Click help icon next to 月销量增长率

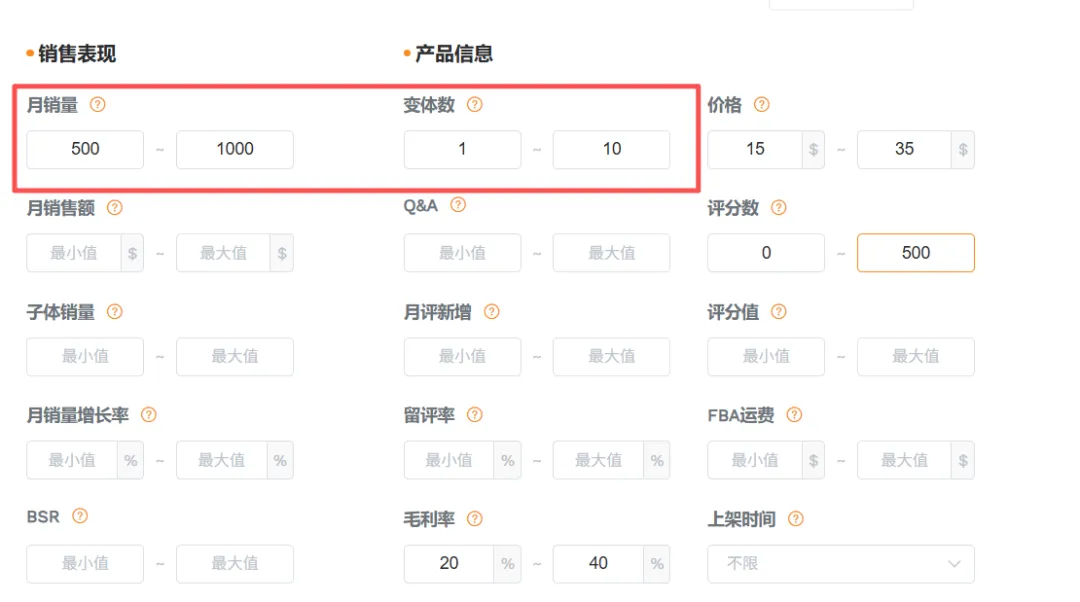coord(149,415)
